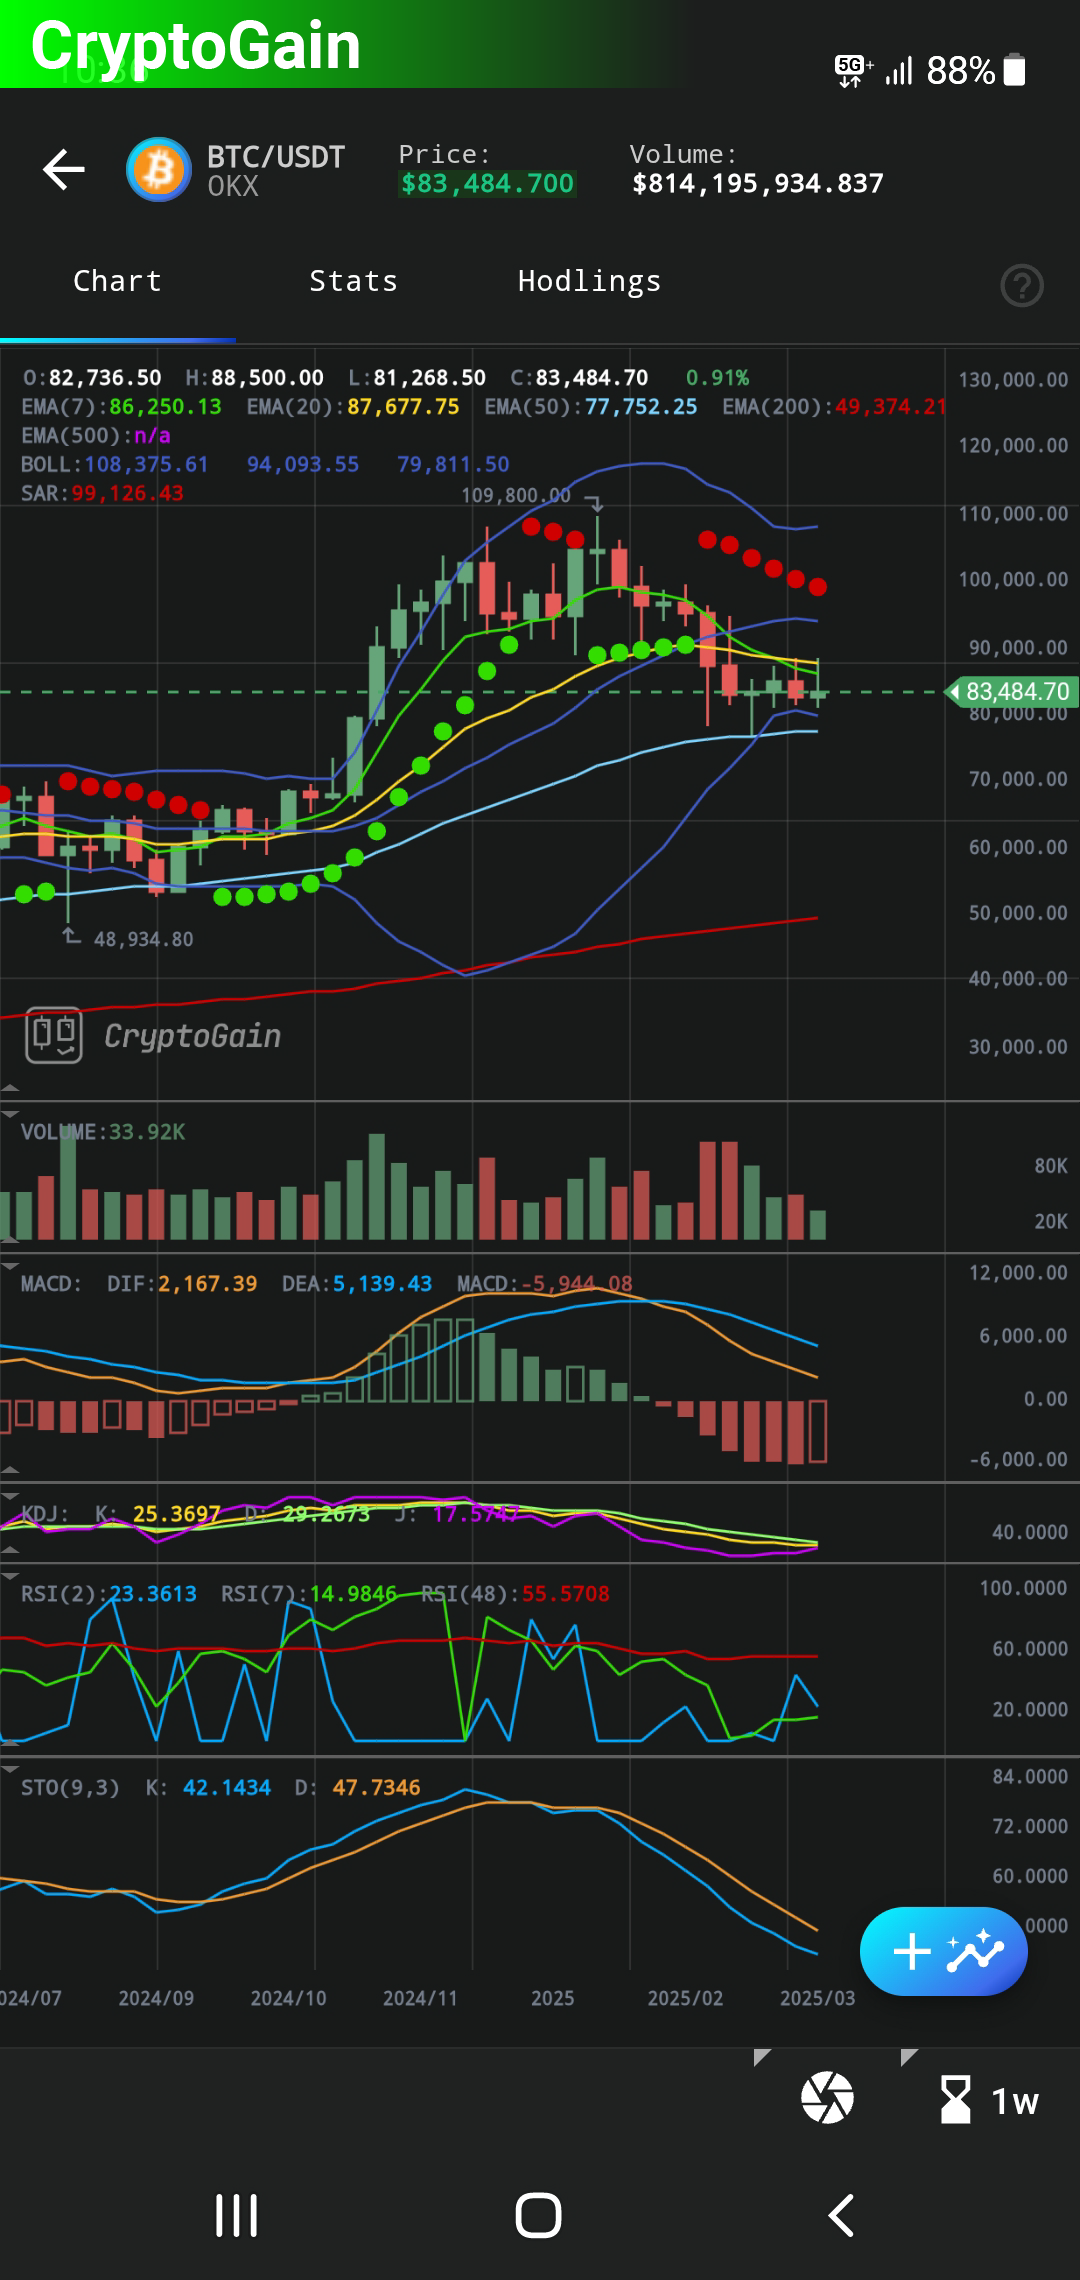The width and height of the screenshot is (1080, 2280).
Task: Tap the EMA(20) value 87,677.75
Action: (x=403, y=407)
